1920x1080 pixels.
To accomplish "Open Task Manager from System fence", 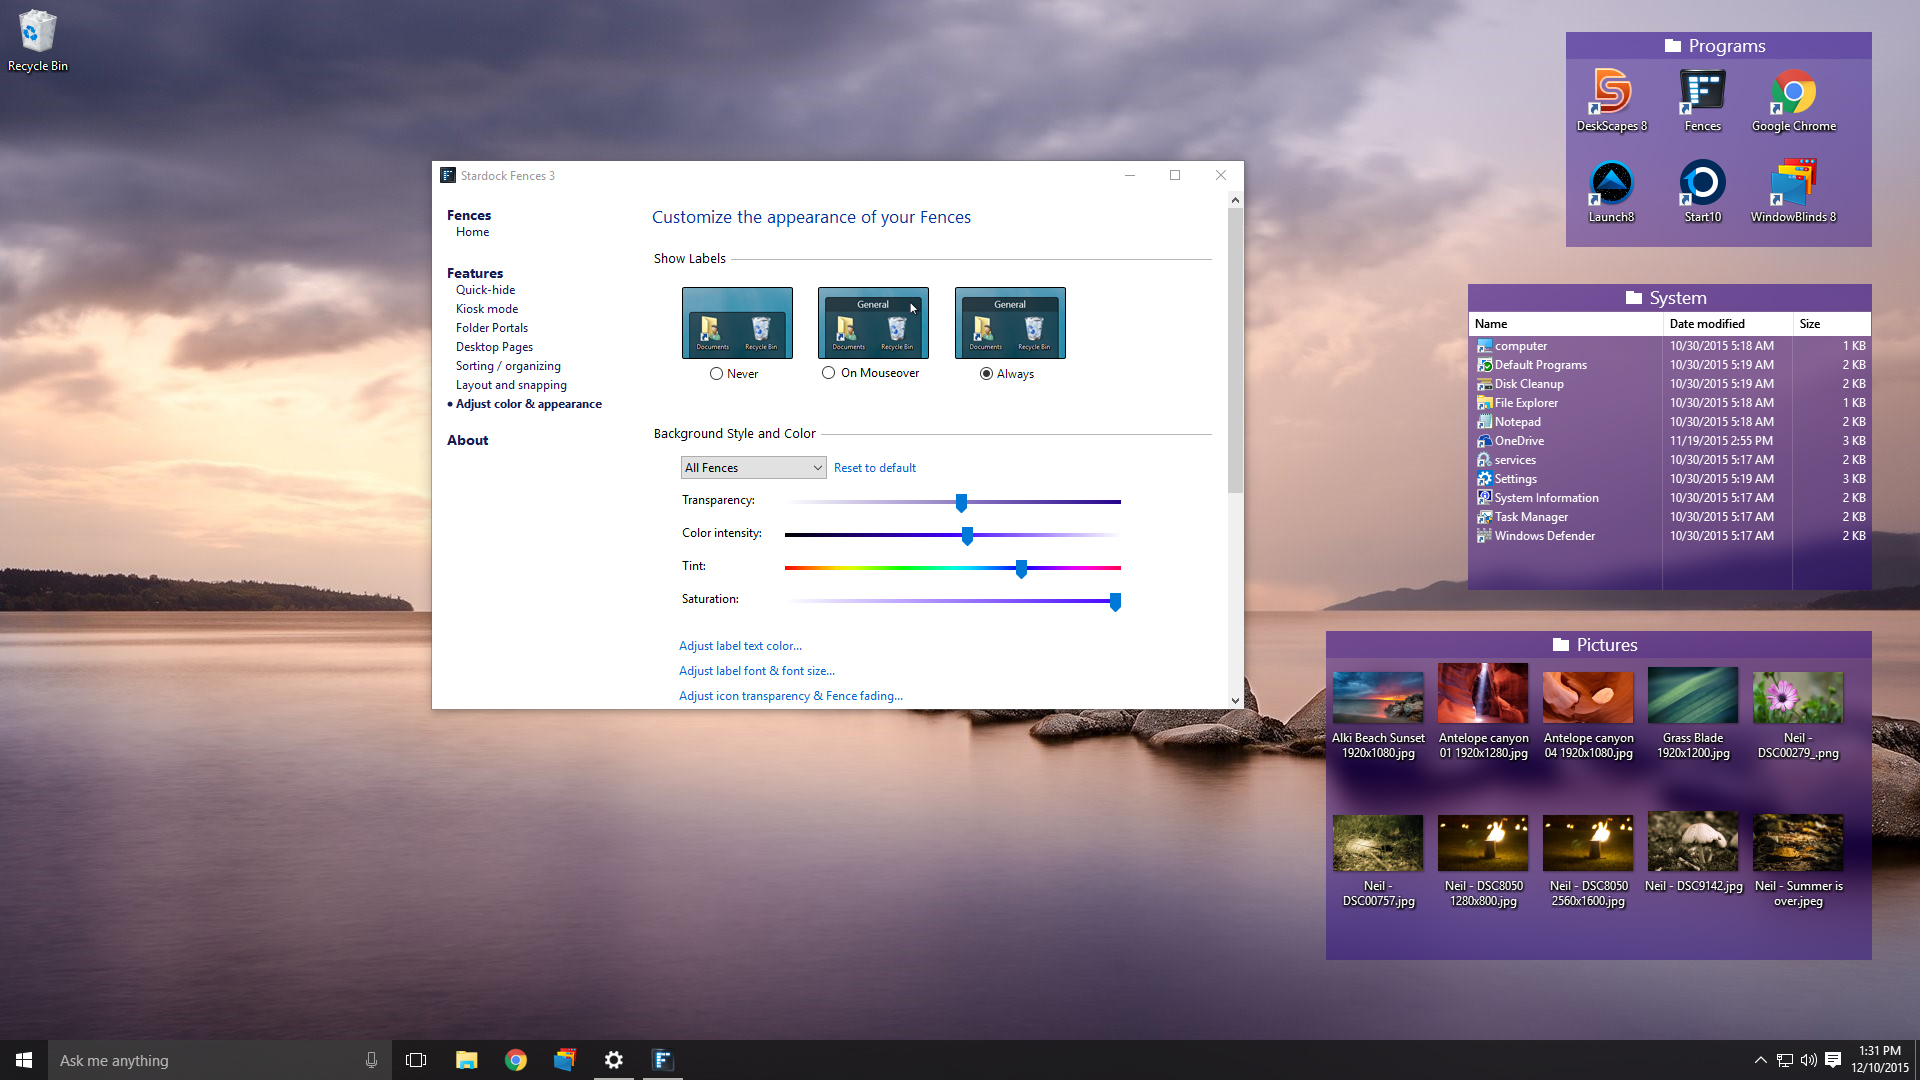I will tap(1530, 516).
